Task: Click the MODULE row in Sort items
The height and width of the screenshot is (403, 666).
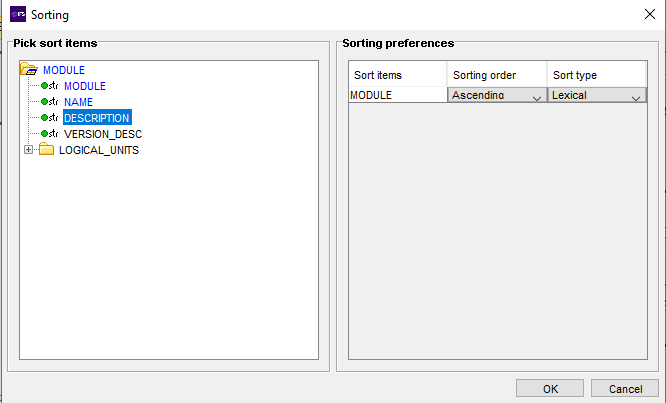Action: coord(398,95)
